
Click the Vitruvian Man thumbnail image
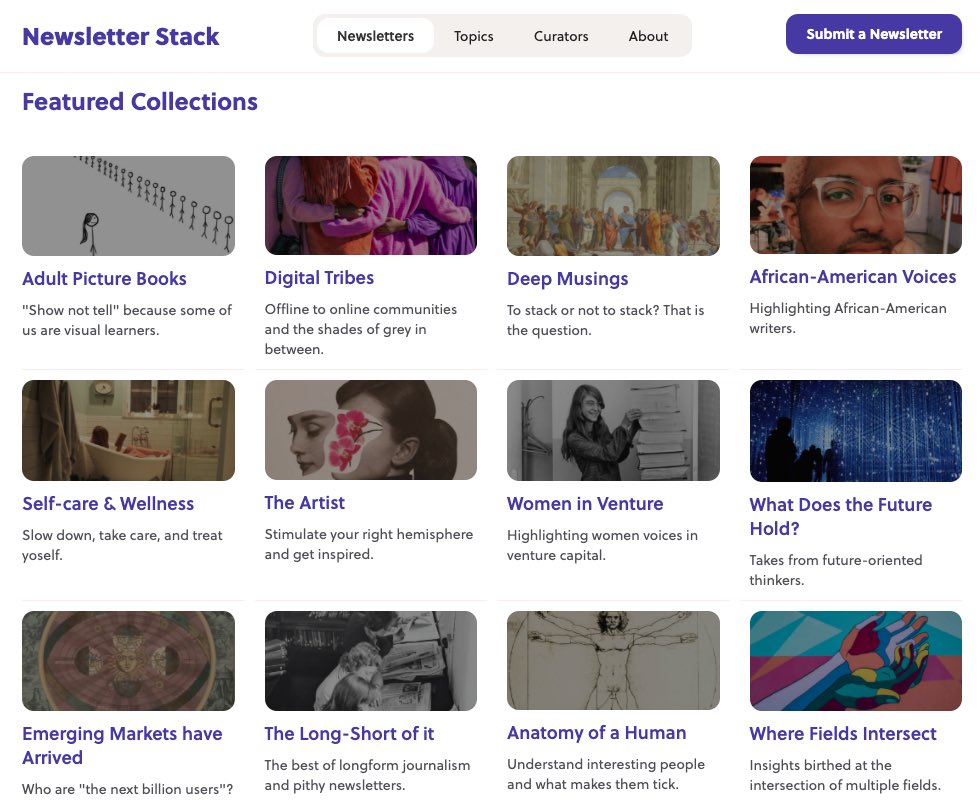click(613, 660)
